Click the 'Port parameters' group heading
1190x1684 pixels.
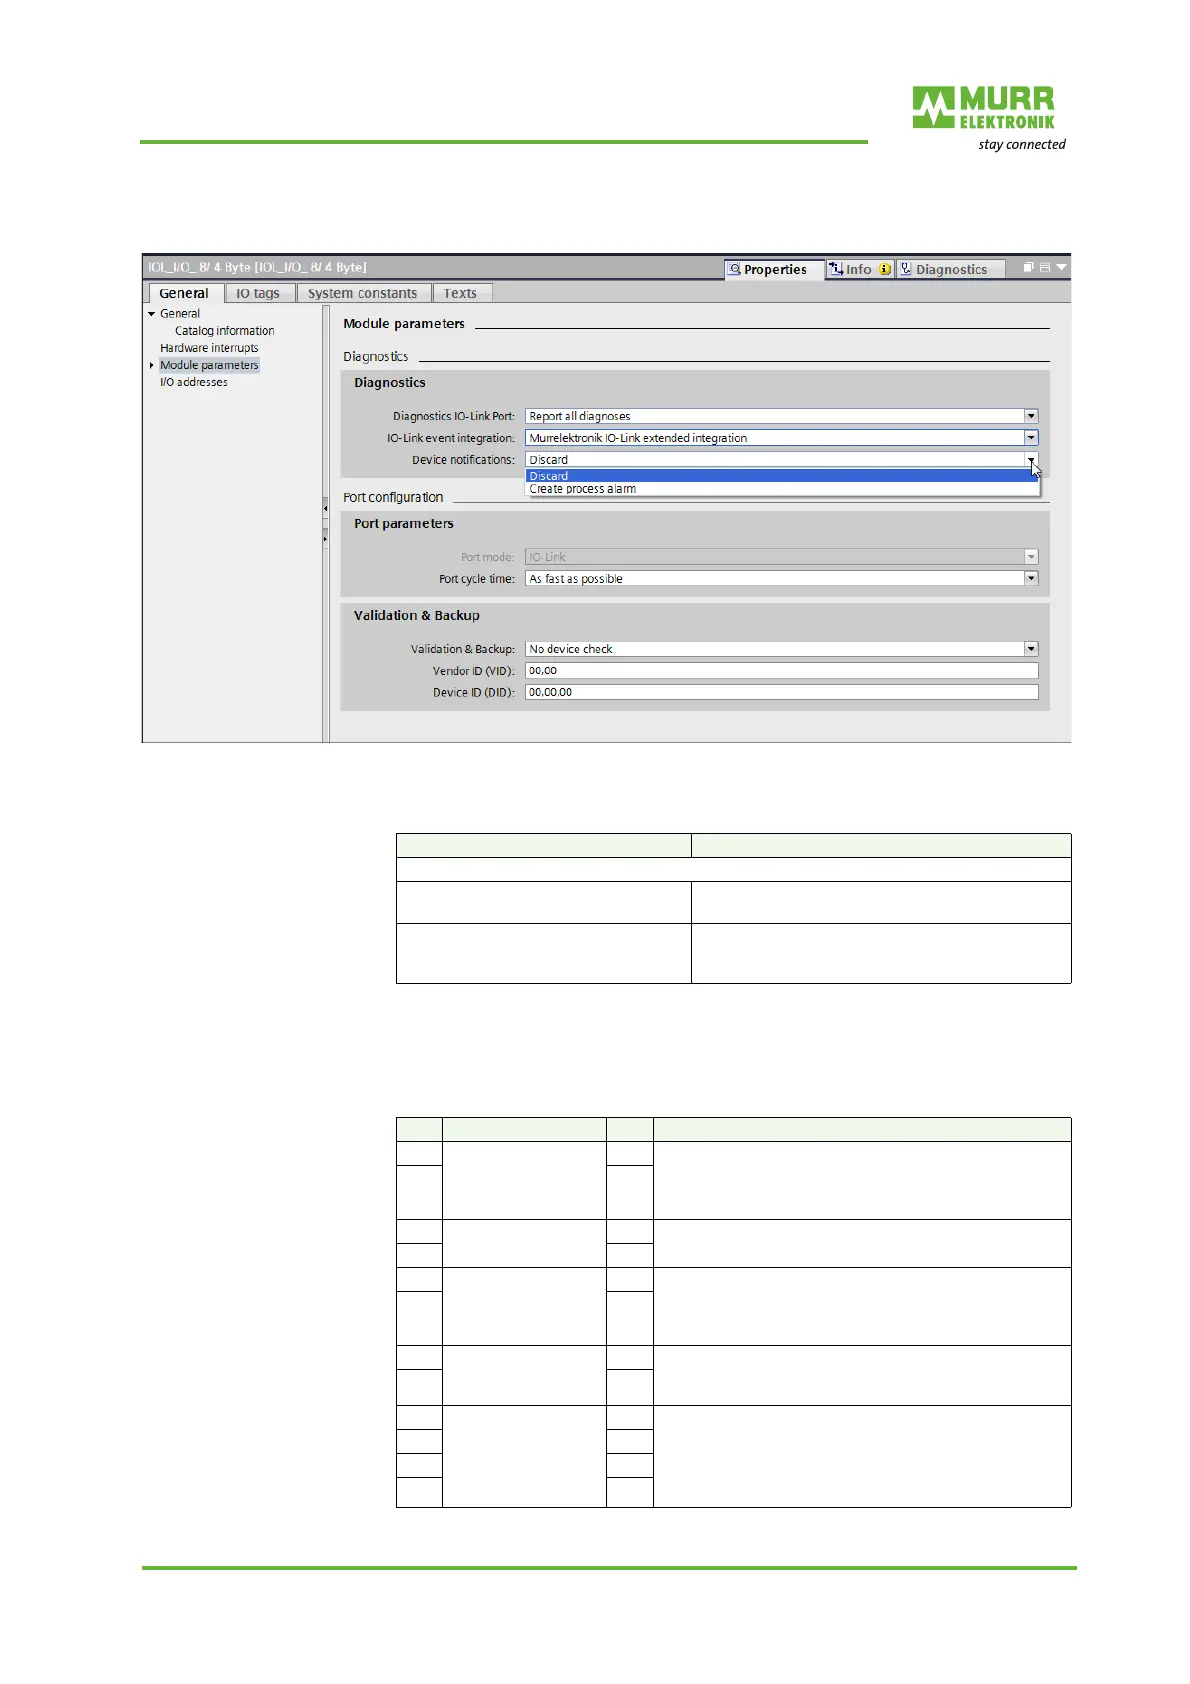pos(403,524)
